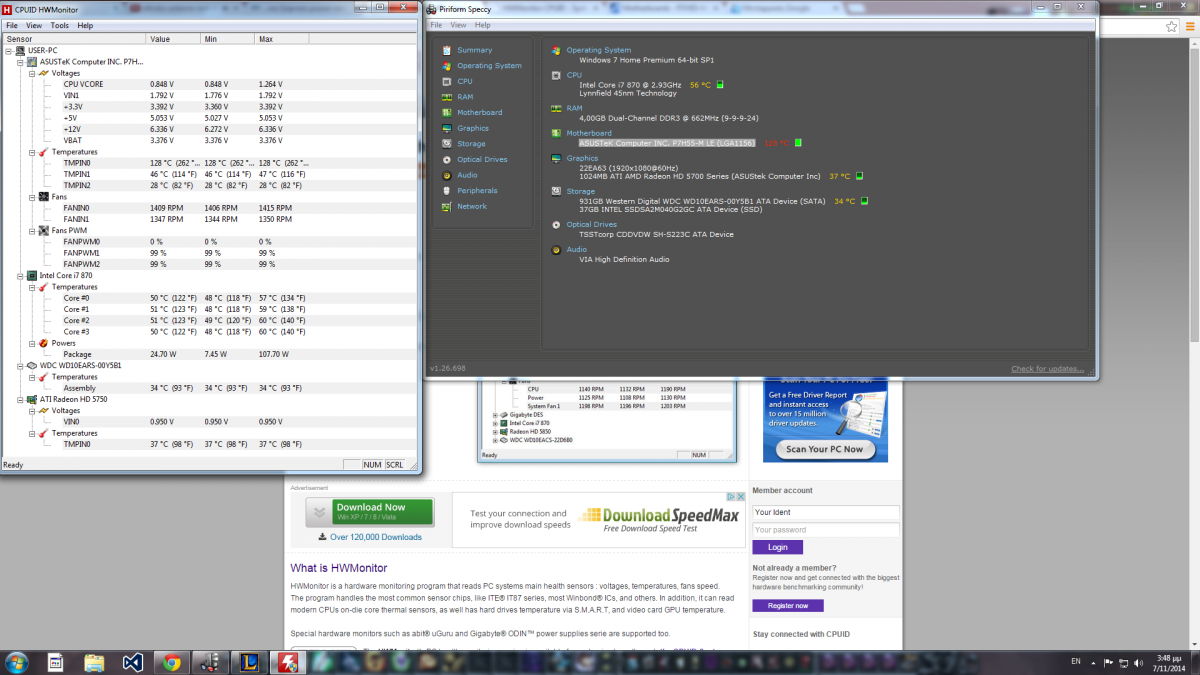Select Audio speaker icon in Speccy sidebar
The image size is (1200, 675).
[447, 175]
